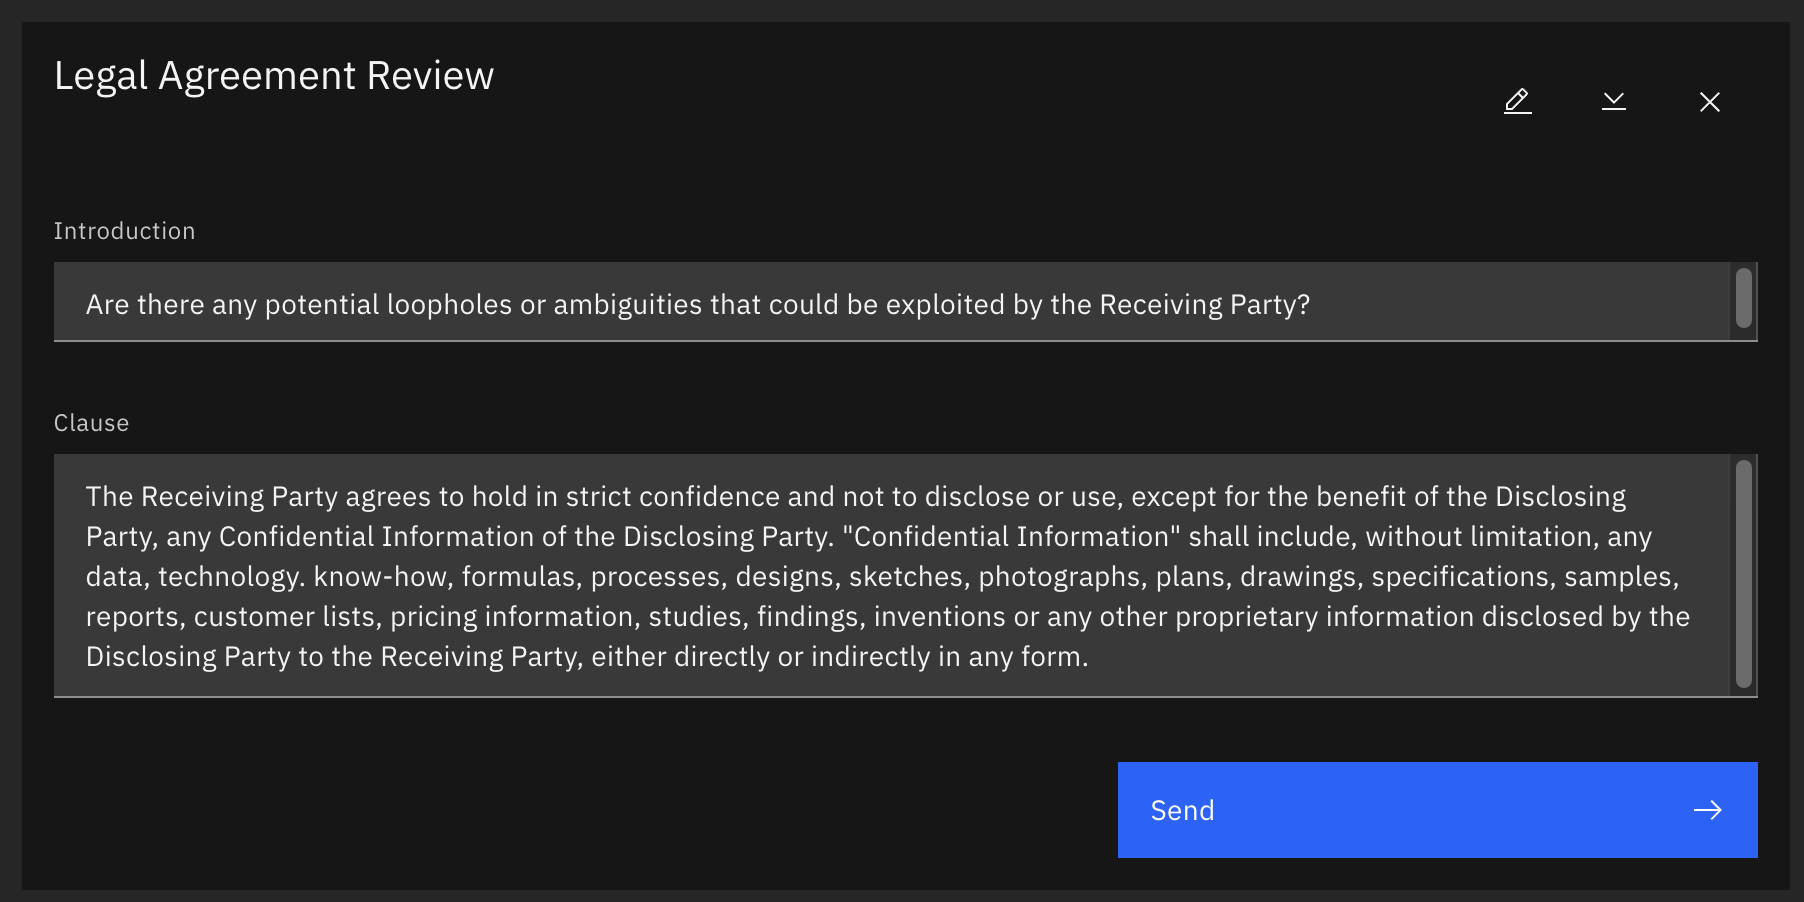This screenshot has height=902, width=1804.
Task: Click after 'Receiving Party?' in Introduction
Action: coord(1312,305)
